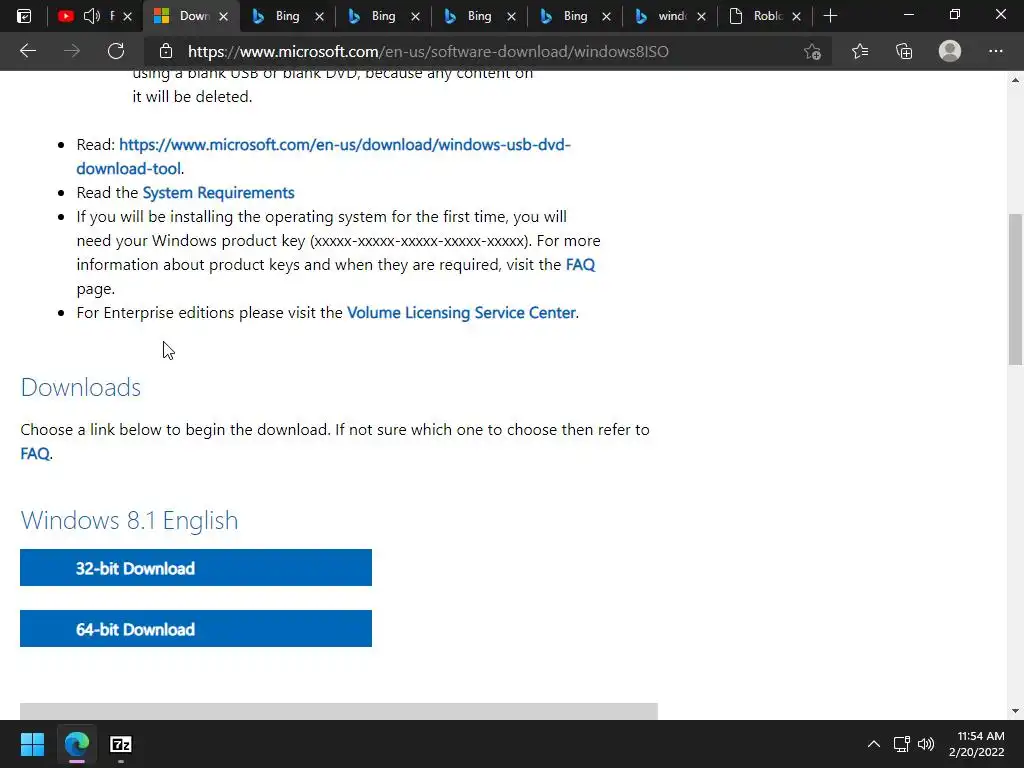The width and height of the screenshot is (1024, 768).
Task: Open the Favorites list
Action: click(860, 51)
